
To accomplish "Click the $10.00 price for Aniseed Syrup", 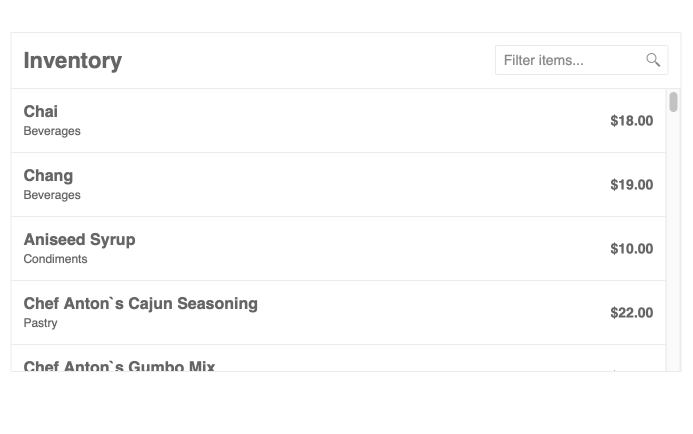I will [631, 249].
